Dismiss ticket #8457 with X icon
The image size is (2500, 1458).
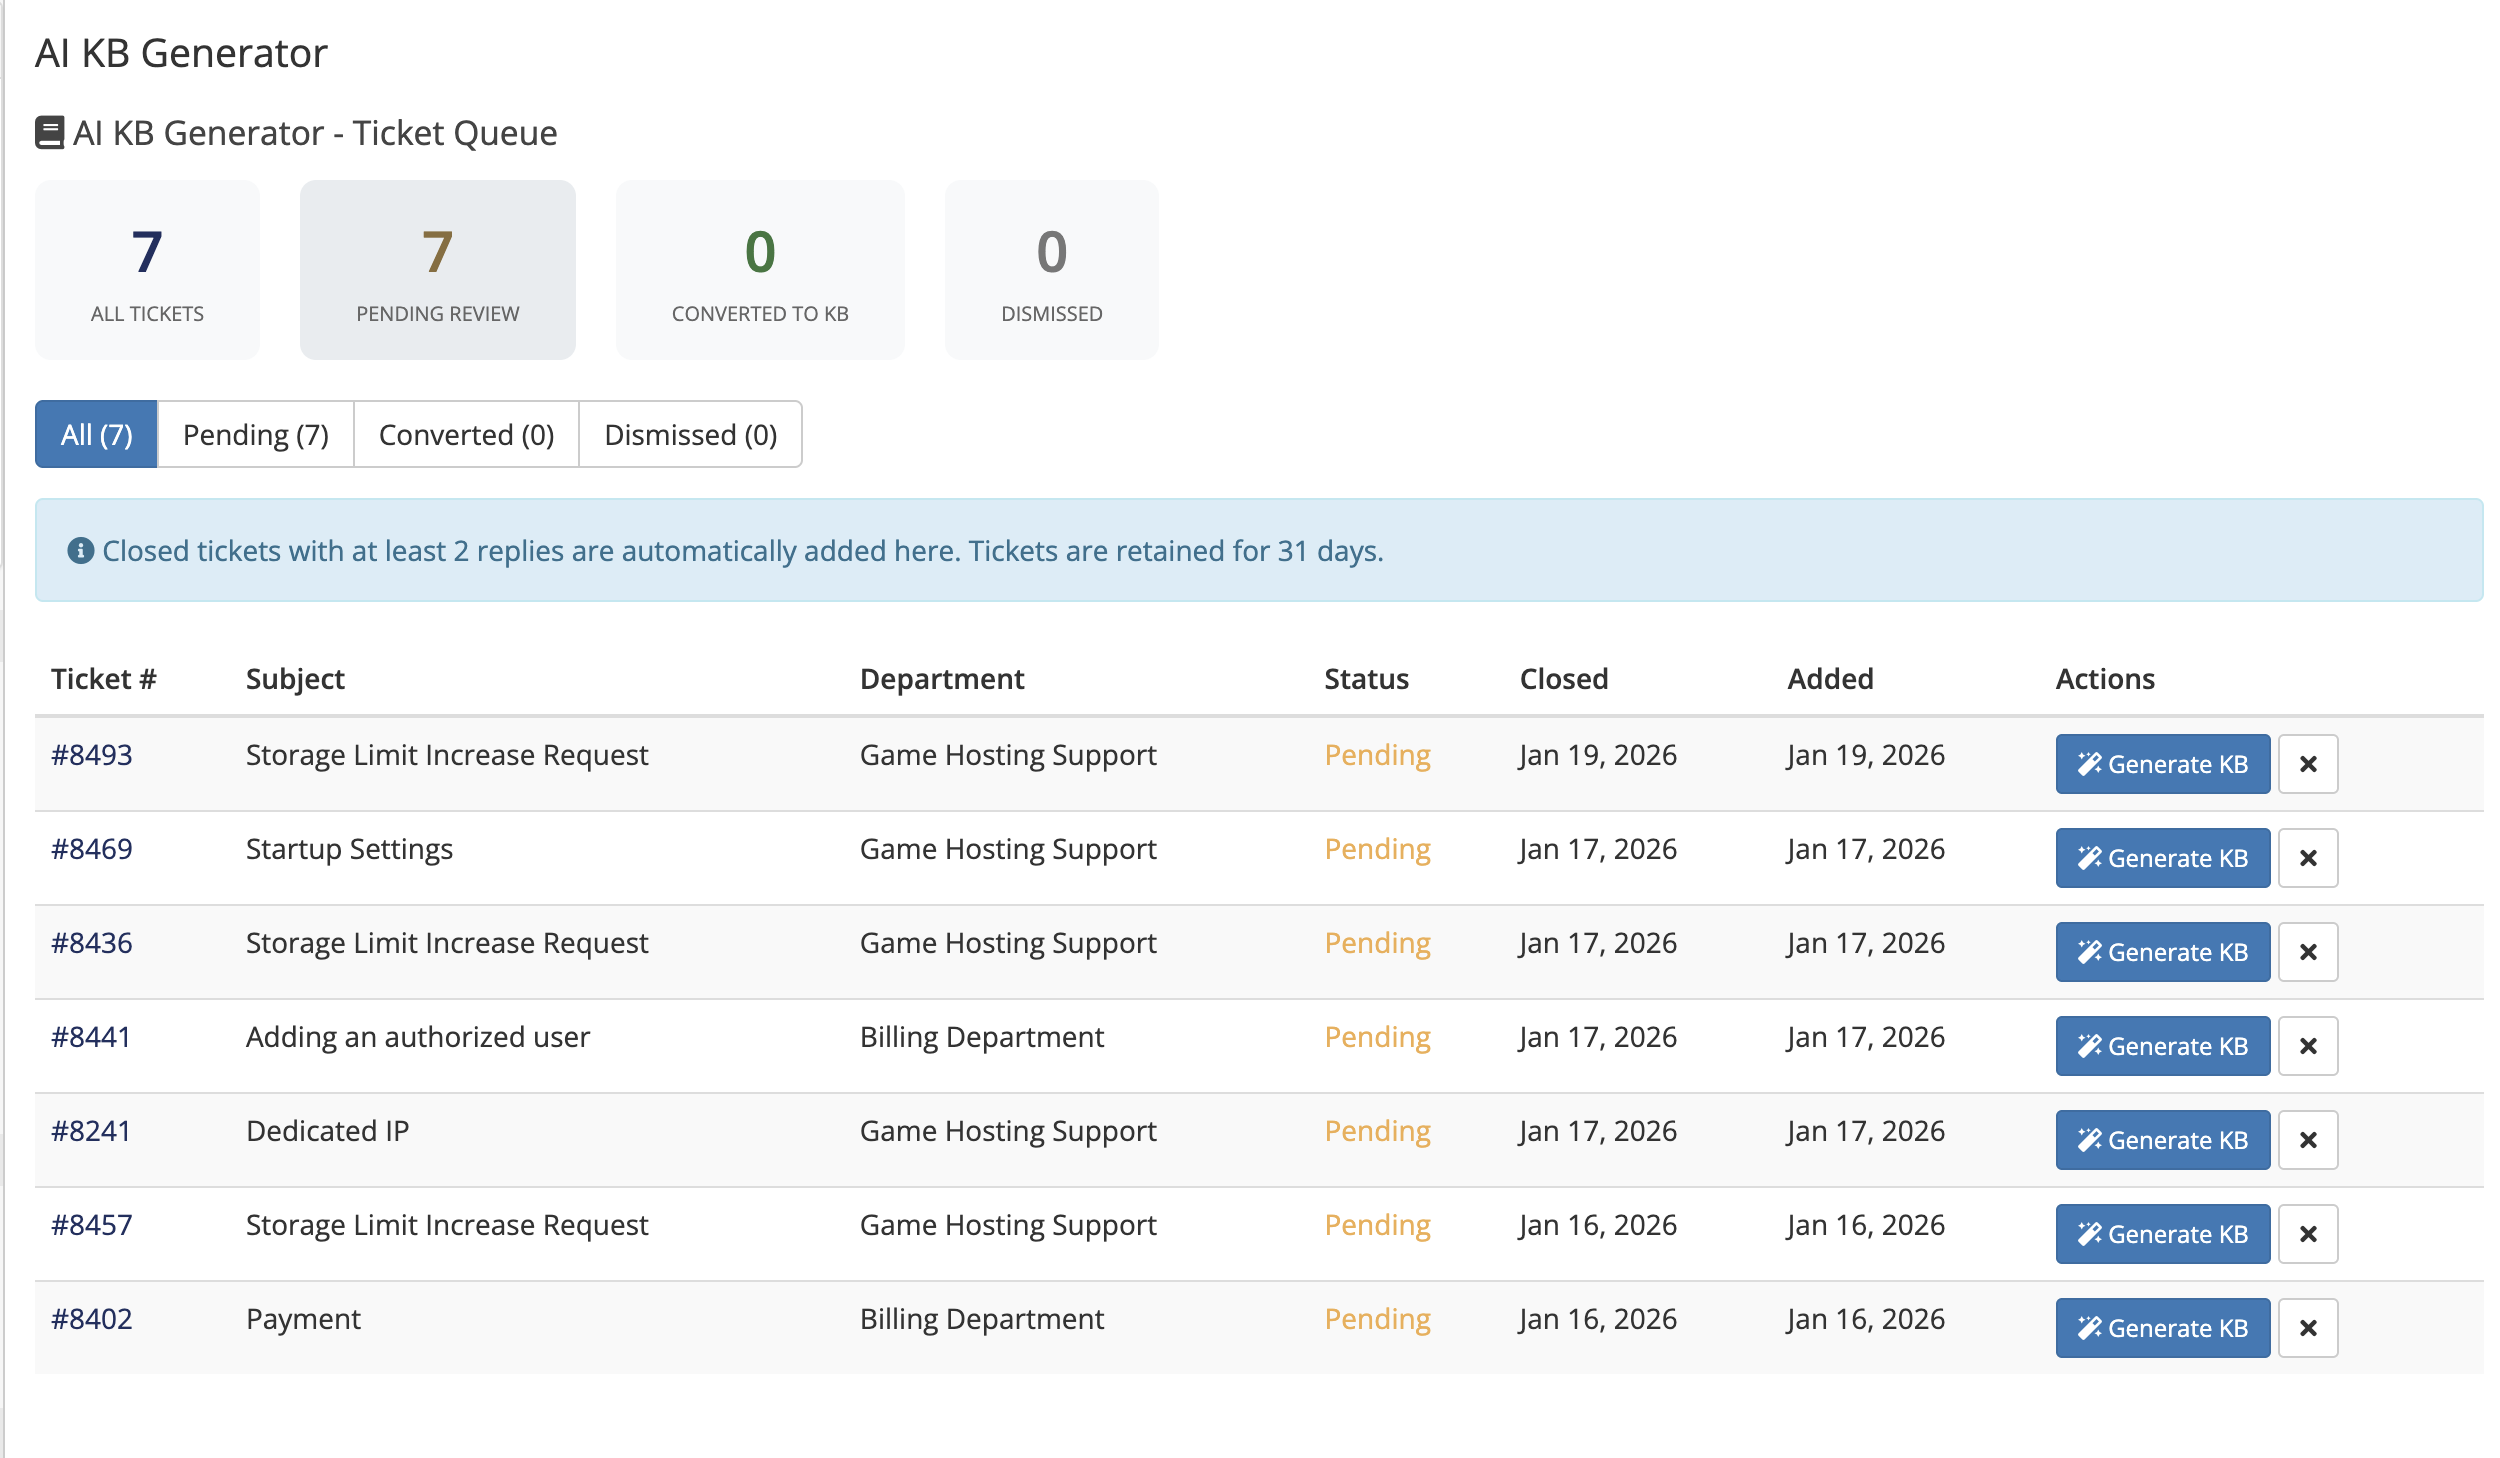2307,1234
